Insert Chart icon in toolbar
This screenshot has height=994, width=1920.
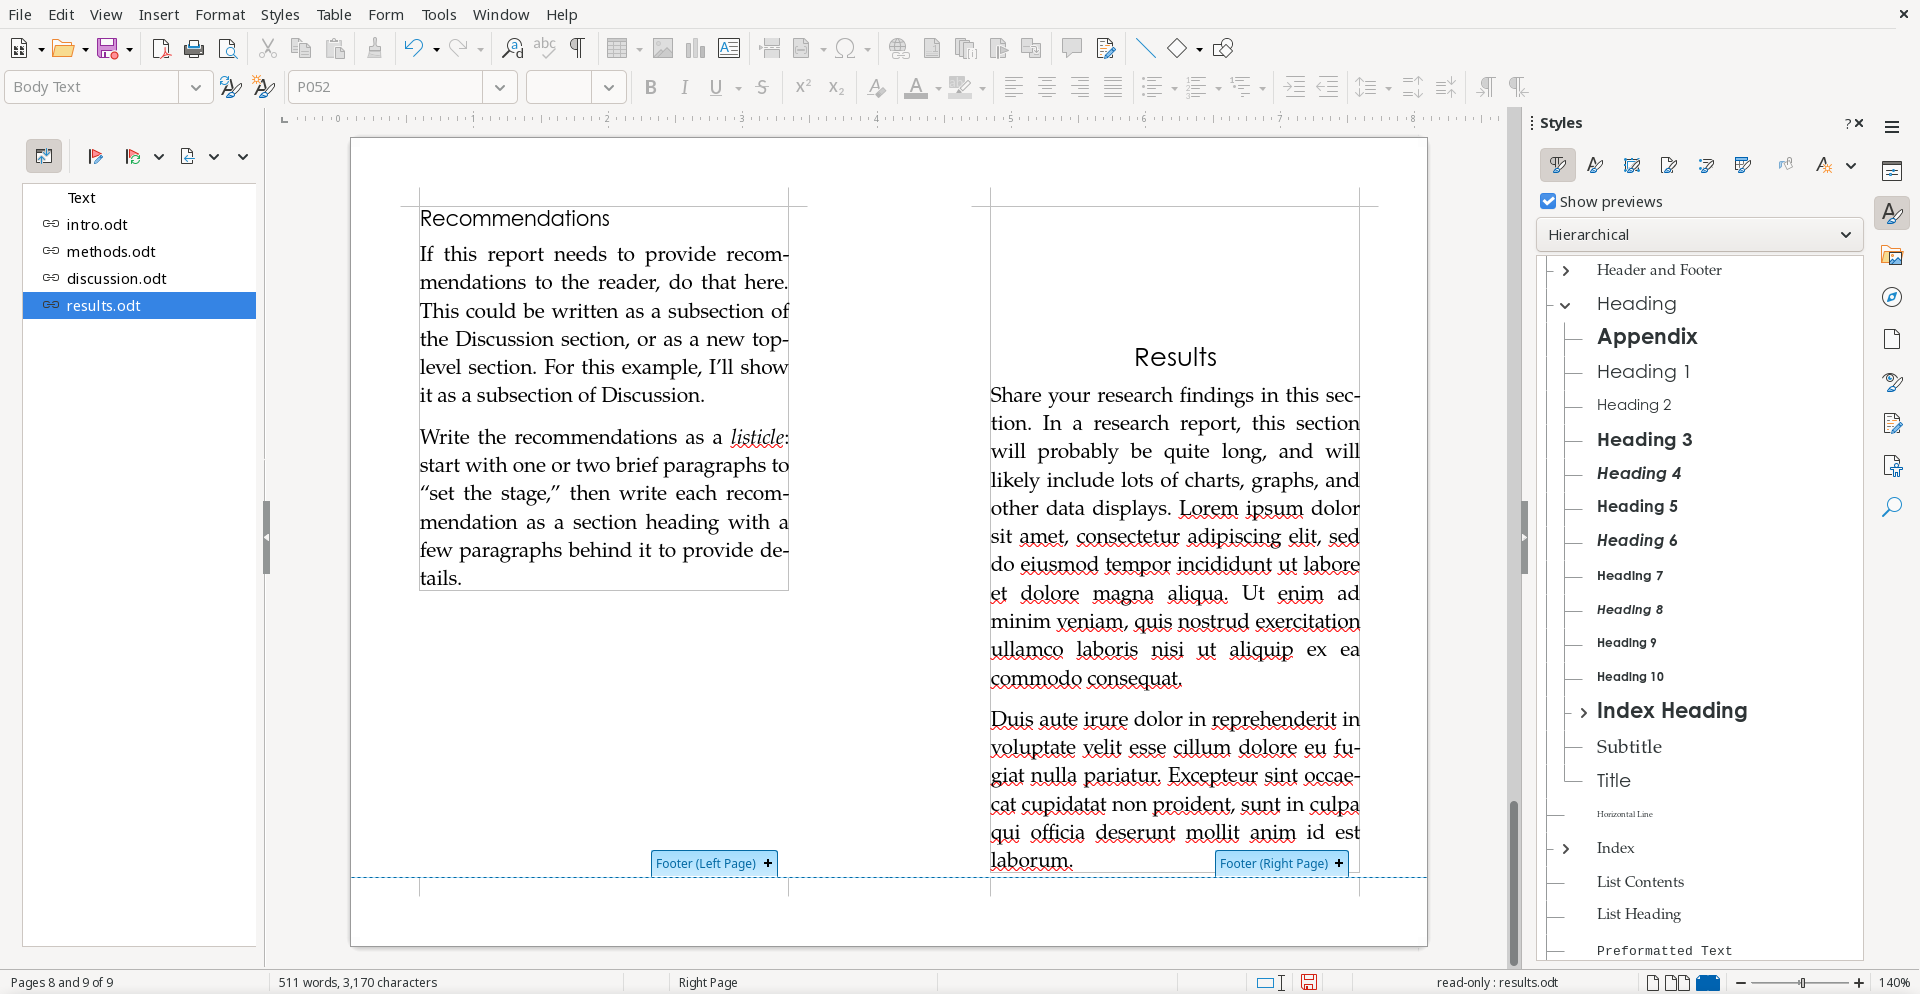pos(695,48)
